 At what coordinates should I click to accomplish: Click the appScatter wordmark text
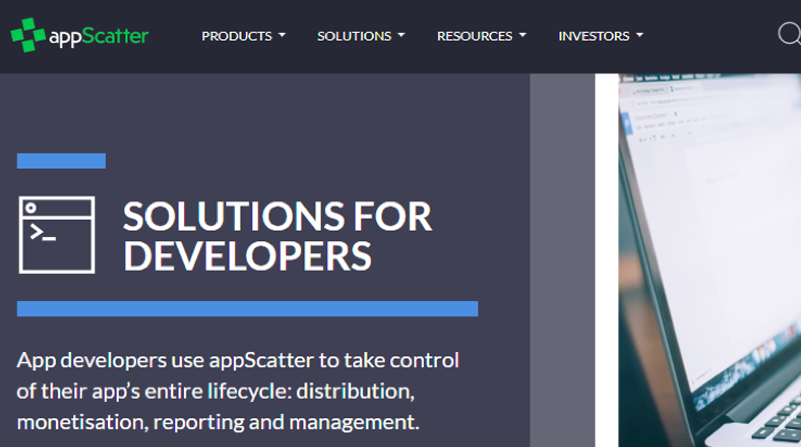point(99,37)
